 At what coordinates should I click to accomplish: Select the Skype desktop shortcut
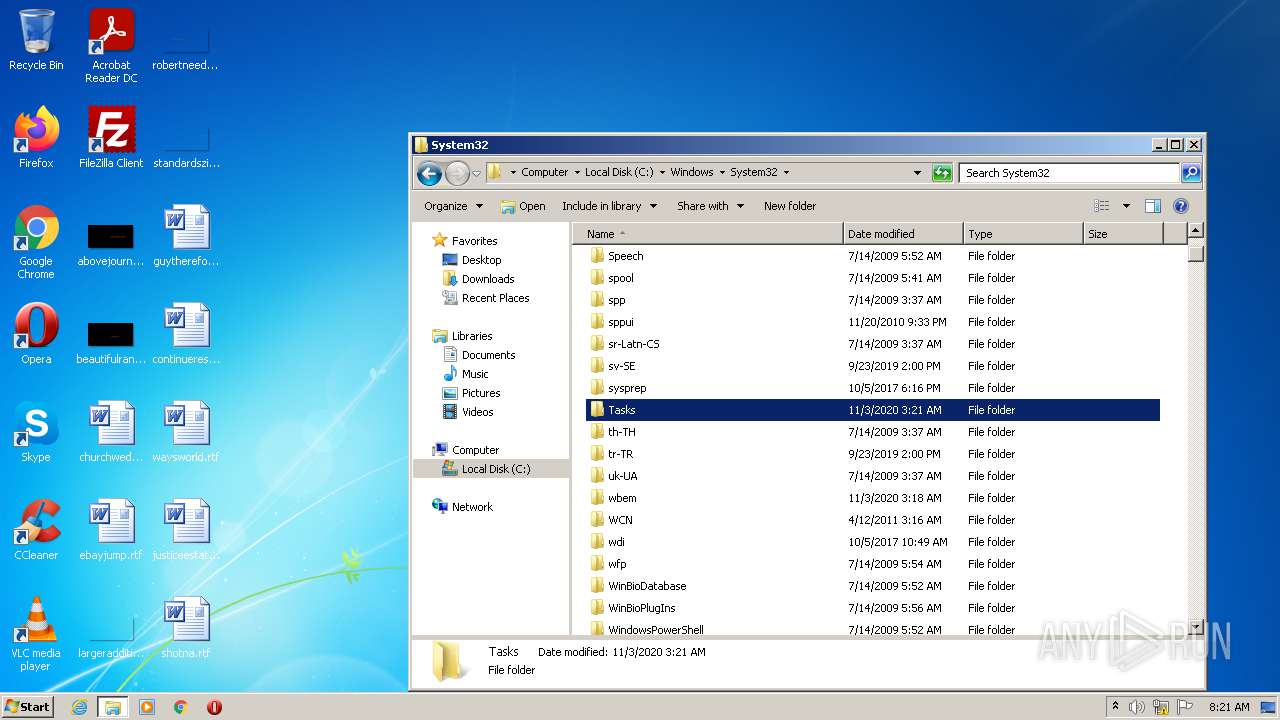click(x=36, y=432)
